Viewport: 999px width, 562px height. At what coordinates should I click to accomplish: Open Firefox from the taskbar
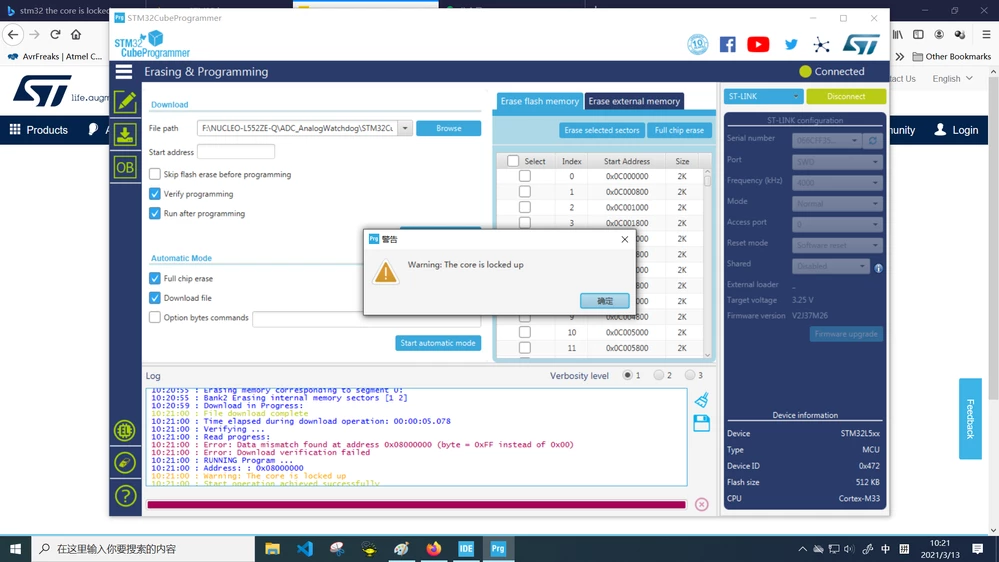434,549
